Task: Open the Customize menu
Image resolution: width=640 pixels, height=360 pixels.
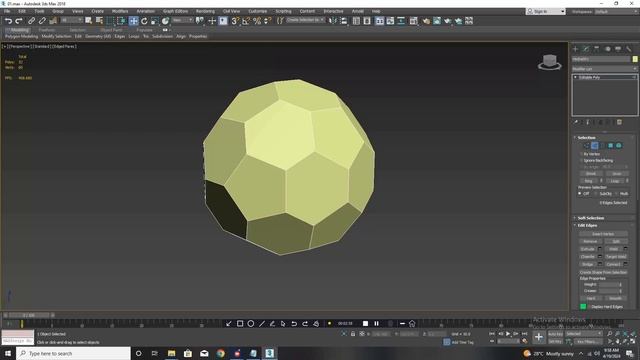Action: (x=258, y=11)
